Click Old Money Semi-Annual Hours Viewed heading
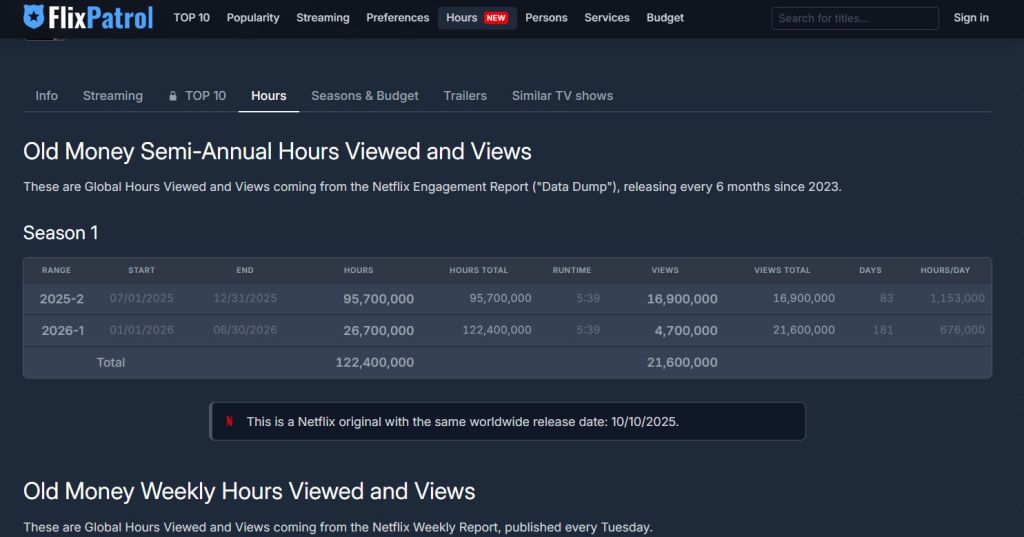The width and height of the screenshot is (1024, 537). click(x=277, y=152)
